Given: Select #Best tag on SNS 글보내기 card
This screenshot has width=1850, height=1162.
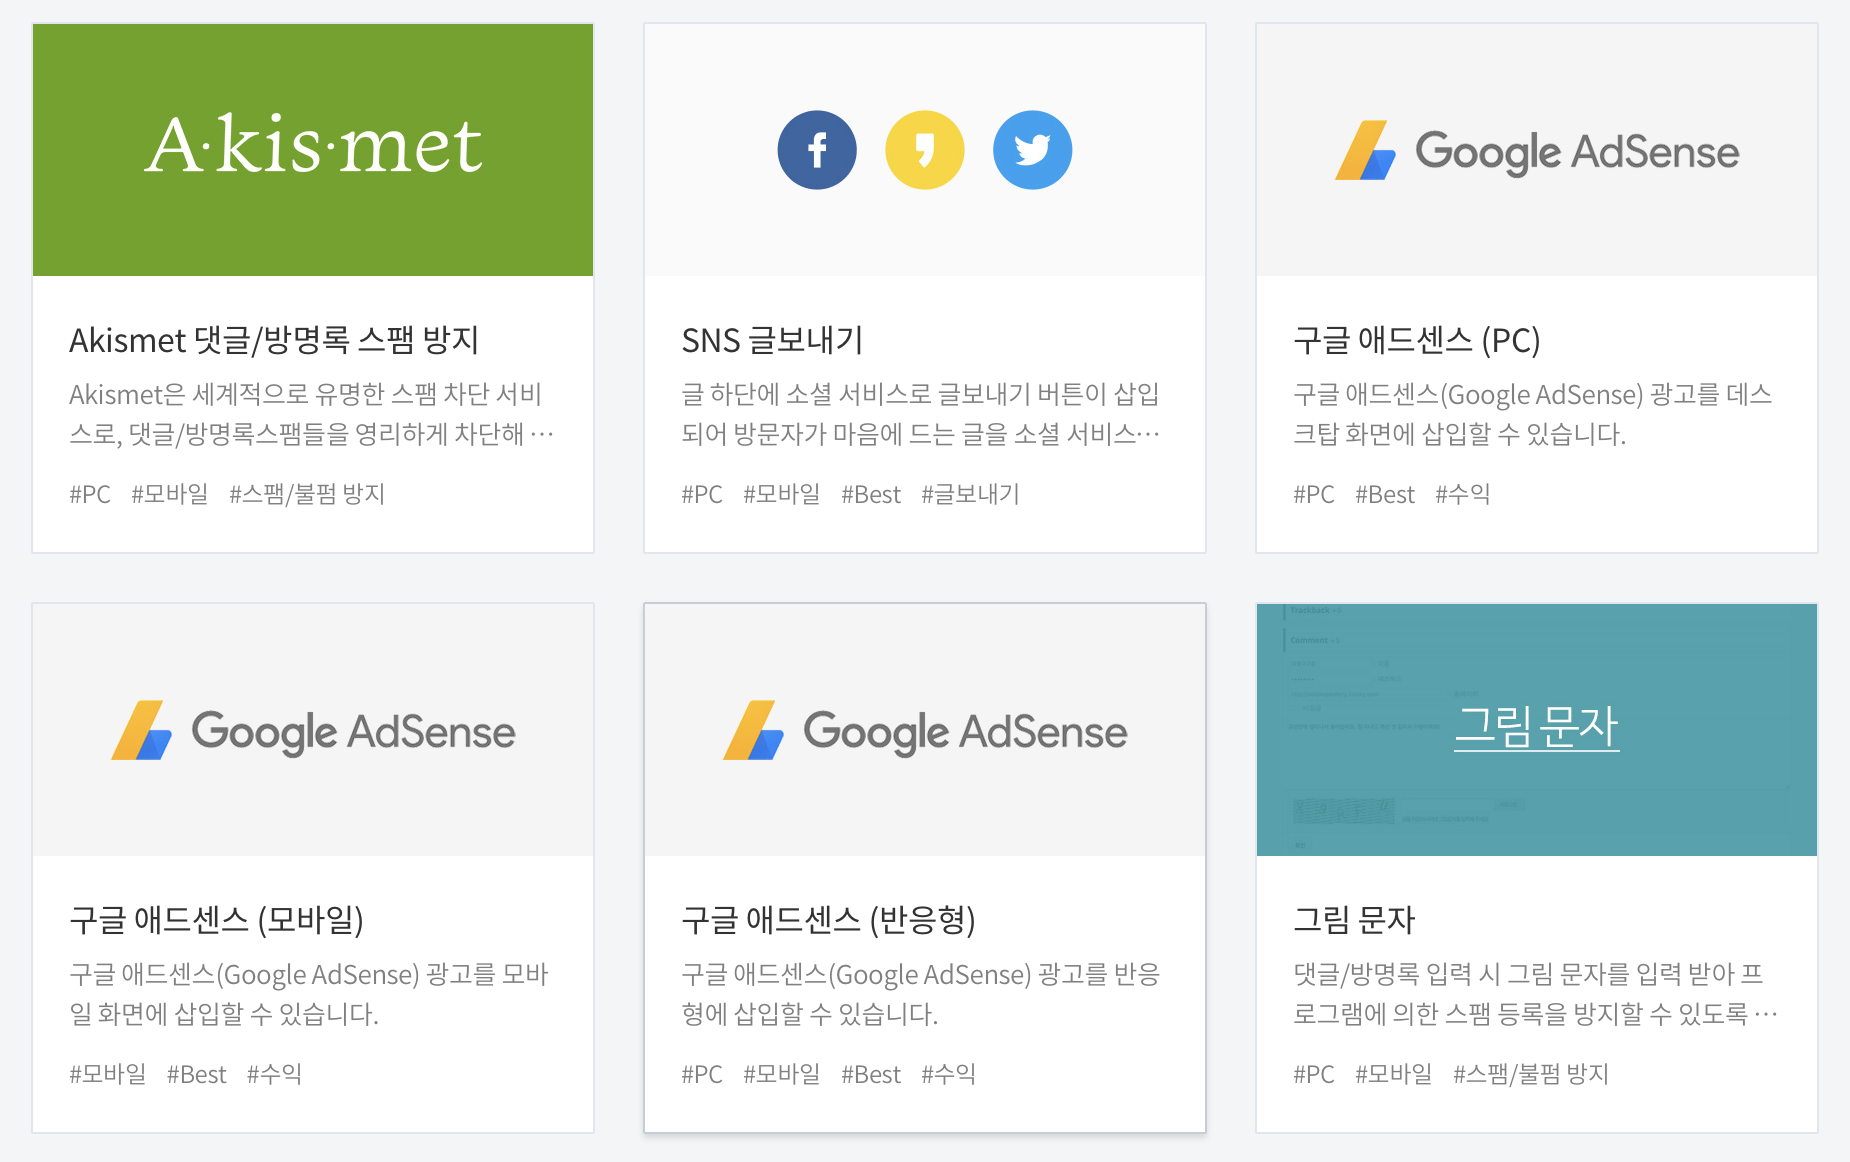Looking at the screenshot, I should (871, 494).
